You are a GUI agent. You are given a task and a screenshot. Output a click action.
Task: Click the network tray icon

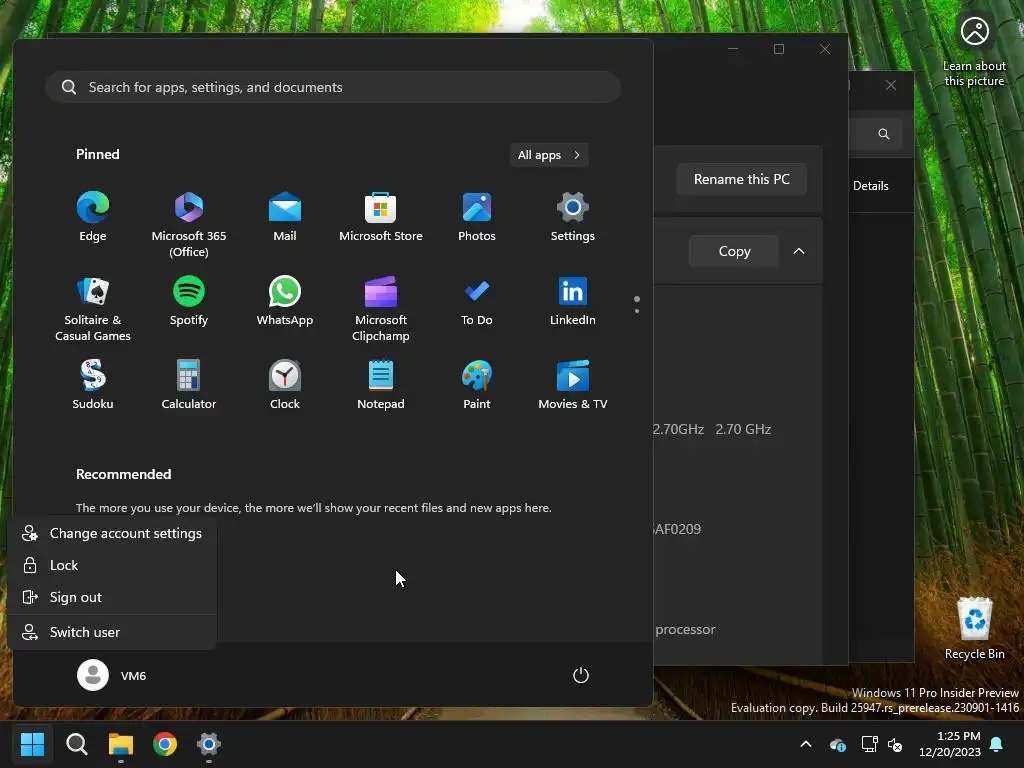click(869, 744)
